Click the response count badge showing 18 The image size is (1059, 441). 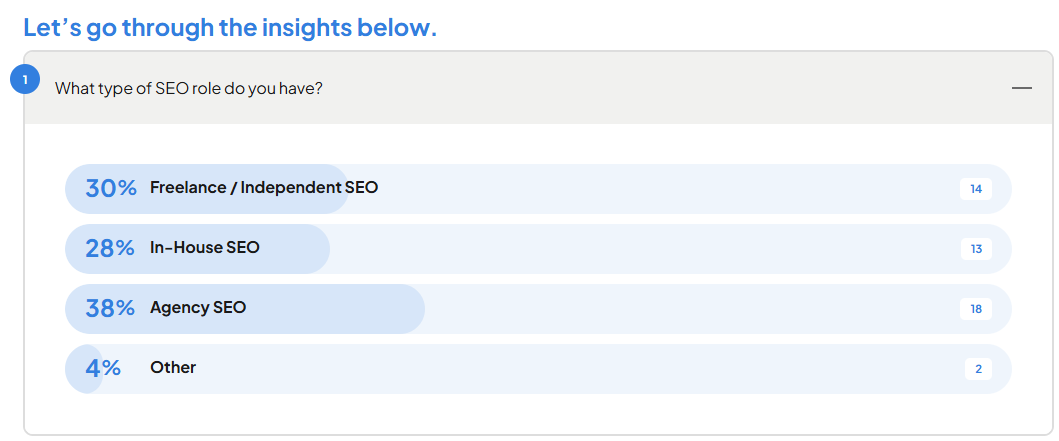coord(975,309)
